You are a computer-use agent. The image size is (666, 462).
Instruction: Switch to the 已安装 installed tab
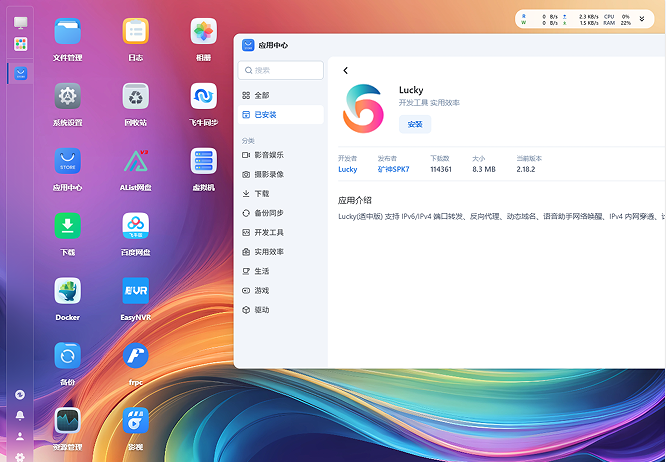coord(265,115)
